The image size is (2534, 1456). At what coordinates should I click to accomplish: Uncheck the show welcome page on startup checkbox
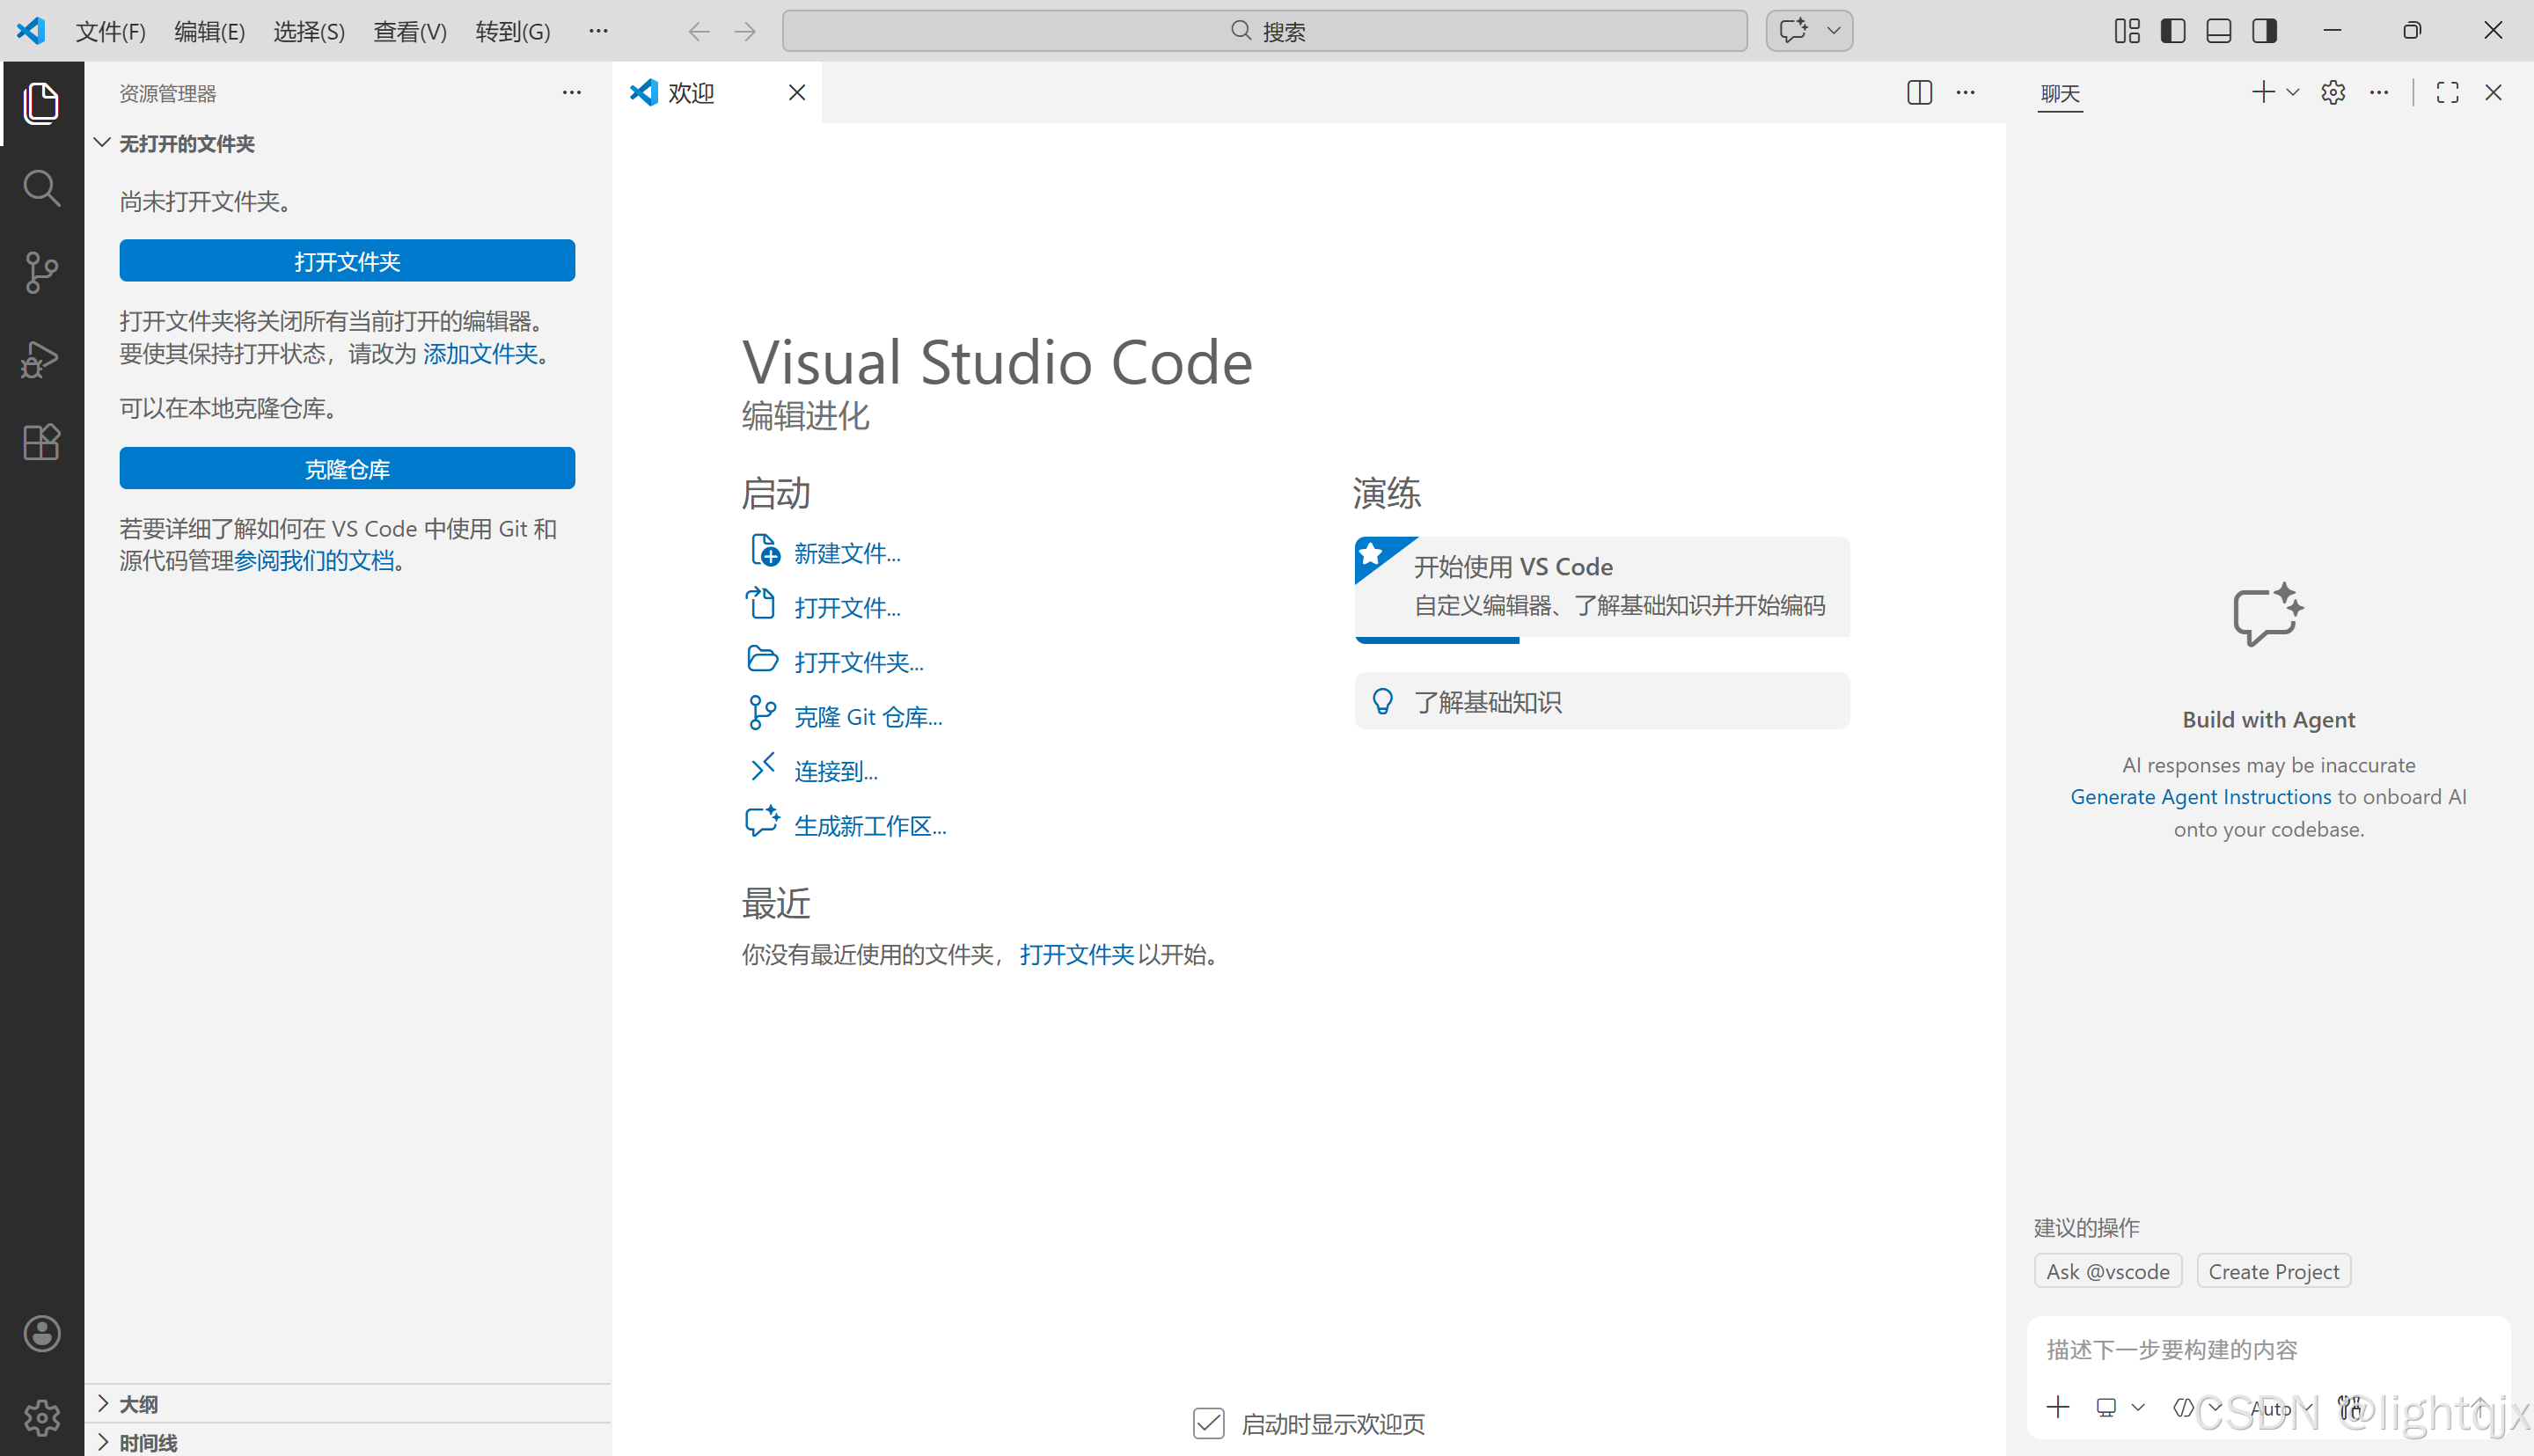coord(1208,1423)
